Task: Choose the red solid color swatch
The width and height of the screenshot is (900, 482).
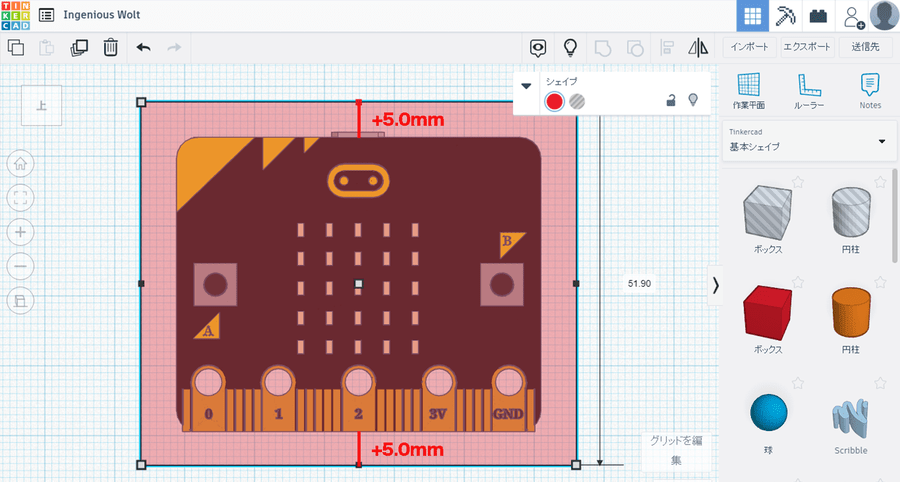Action: 554,102
